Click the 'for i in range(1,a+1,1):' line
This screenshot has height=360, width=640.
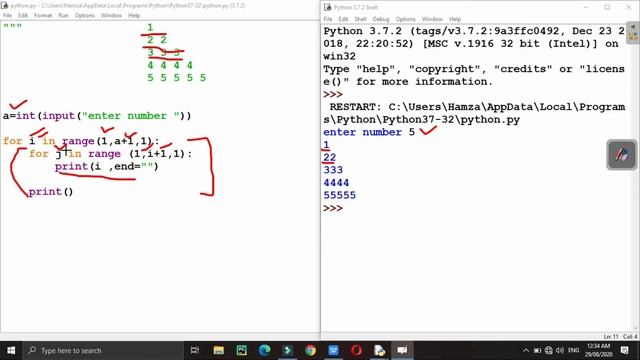81,141
